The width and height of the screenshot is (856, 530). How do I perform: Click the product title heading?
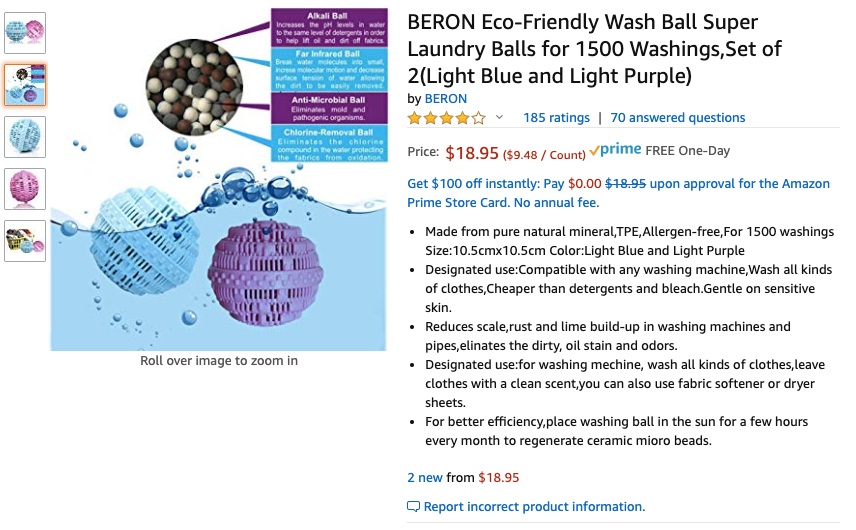[595, 49]
